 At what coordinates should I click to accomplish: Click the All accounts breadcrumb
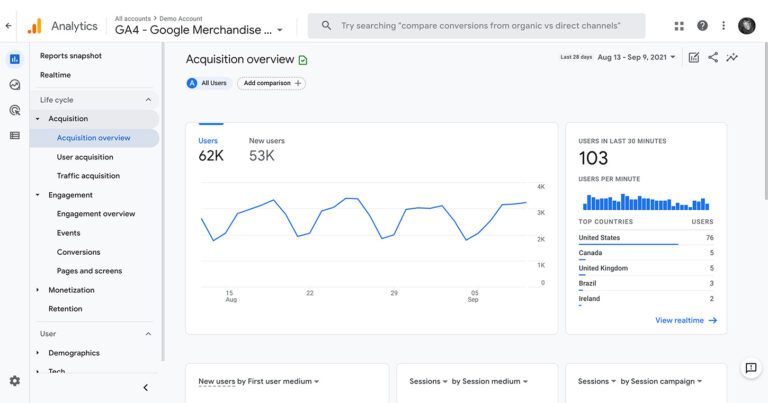[x=133, y=19]
